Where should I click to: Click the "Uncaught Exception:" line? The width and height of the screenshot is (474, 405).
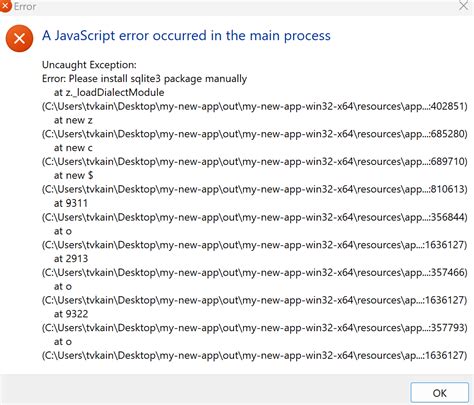pyautogui.click(x=89, y=65)
